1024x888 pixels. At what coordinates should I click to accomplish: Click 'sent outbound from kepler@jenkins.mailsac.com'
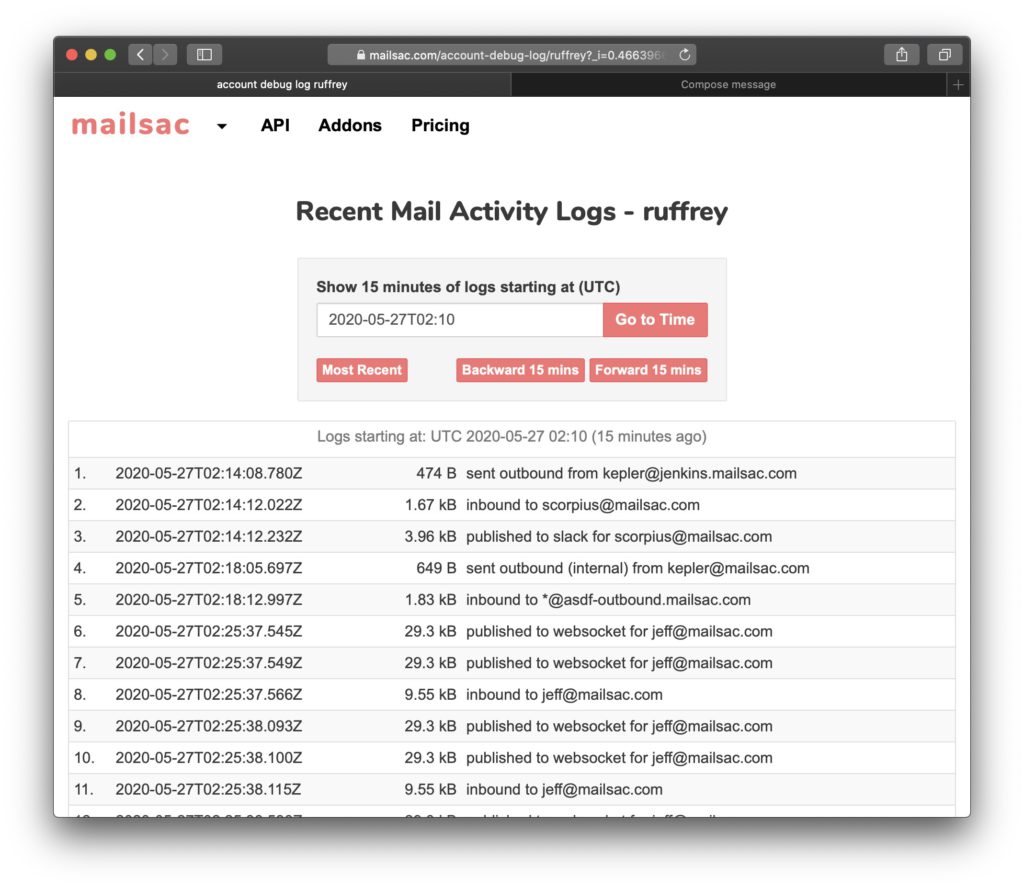coord(631,473)
